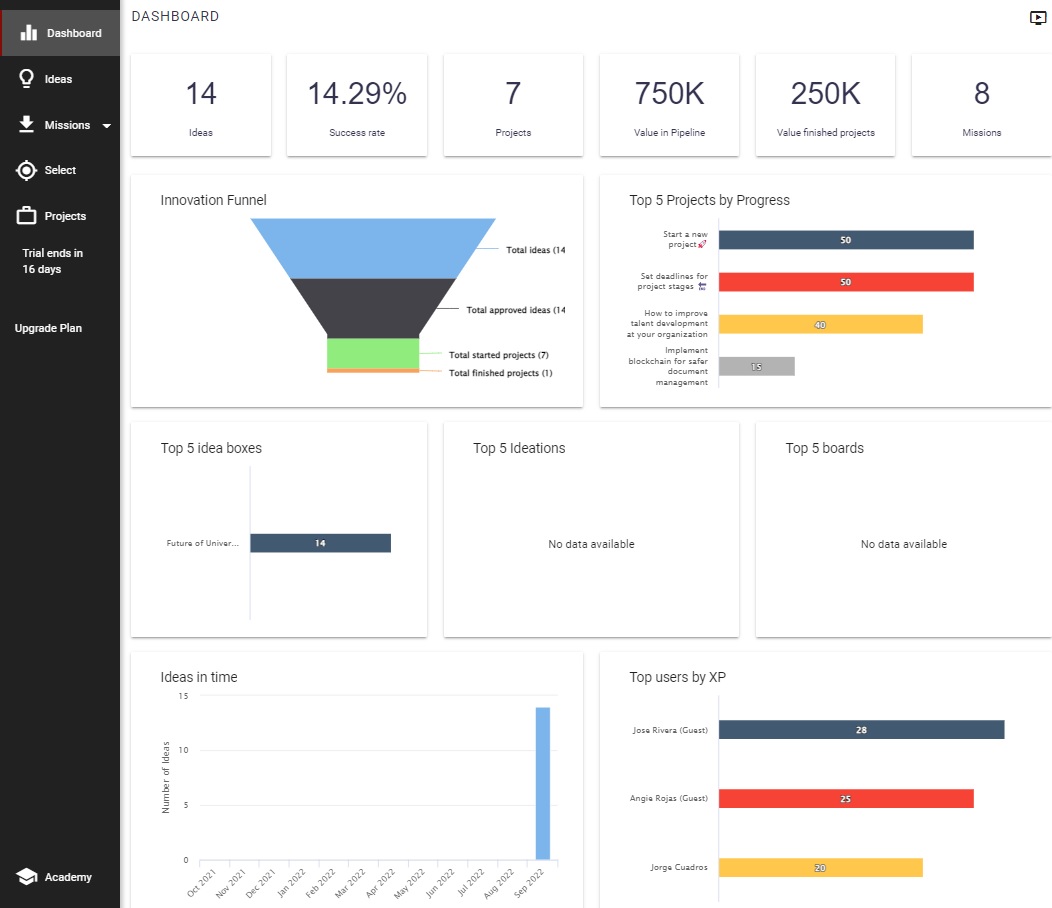The width and height of the screenshot is (1052, 908).
Task: Open the Ideas menu item
Action: (58, 79)
